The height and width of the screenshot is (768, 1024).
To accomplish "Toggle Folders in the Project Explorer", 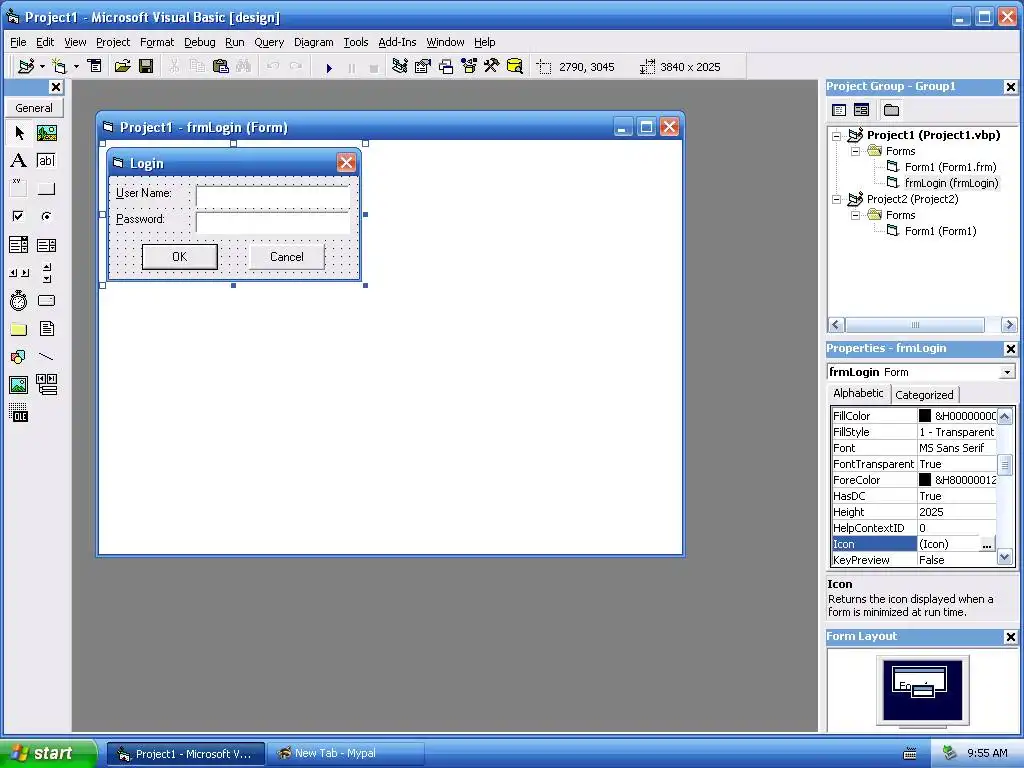I will [891, 110].
